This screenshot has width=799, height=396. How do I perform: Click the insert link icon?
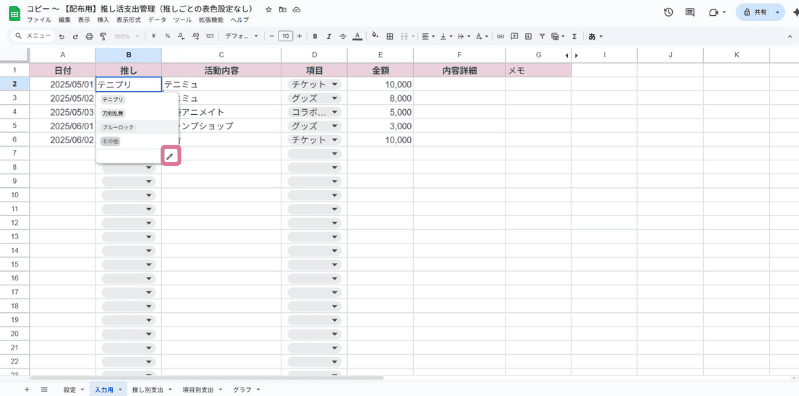coord(500,36)
